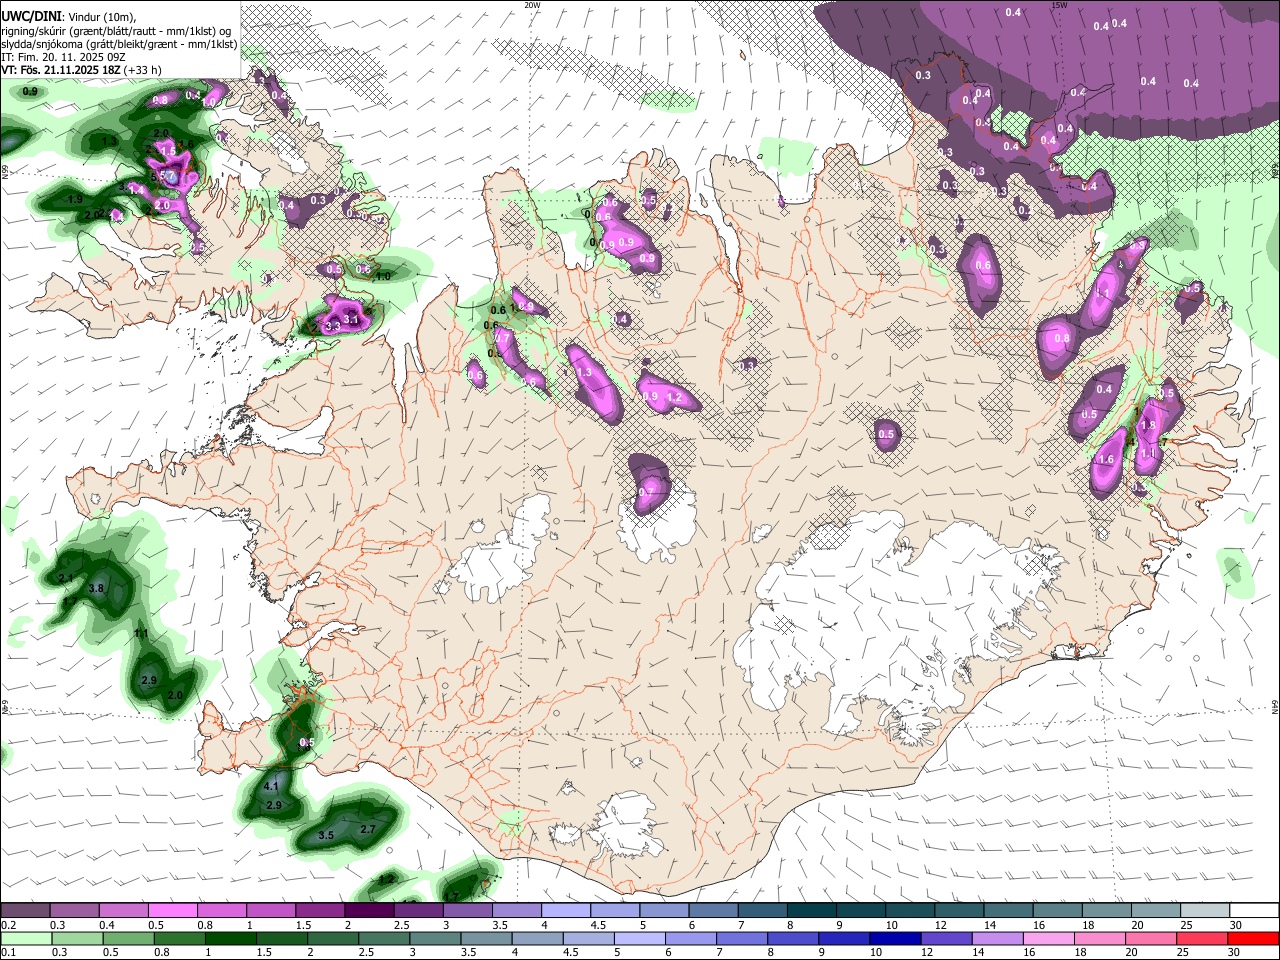Click the initial time IT: Fim. 20. 11. 2025 09Z
This screenshot has width=1280, height=960.
[x=63, y=57]
